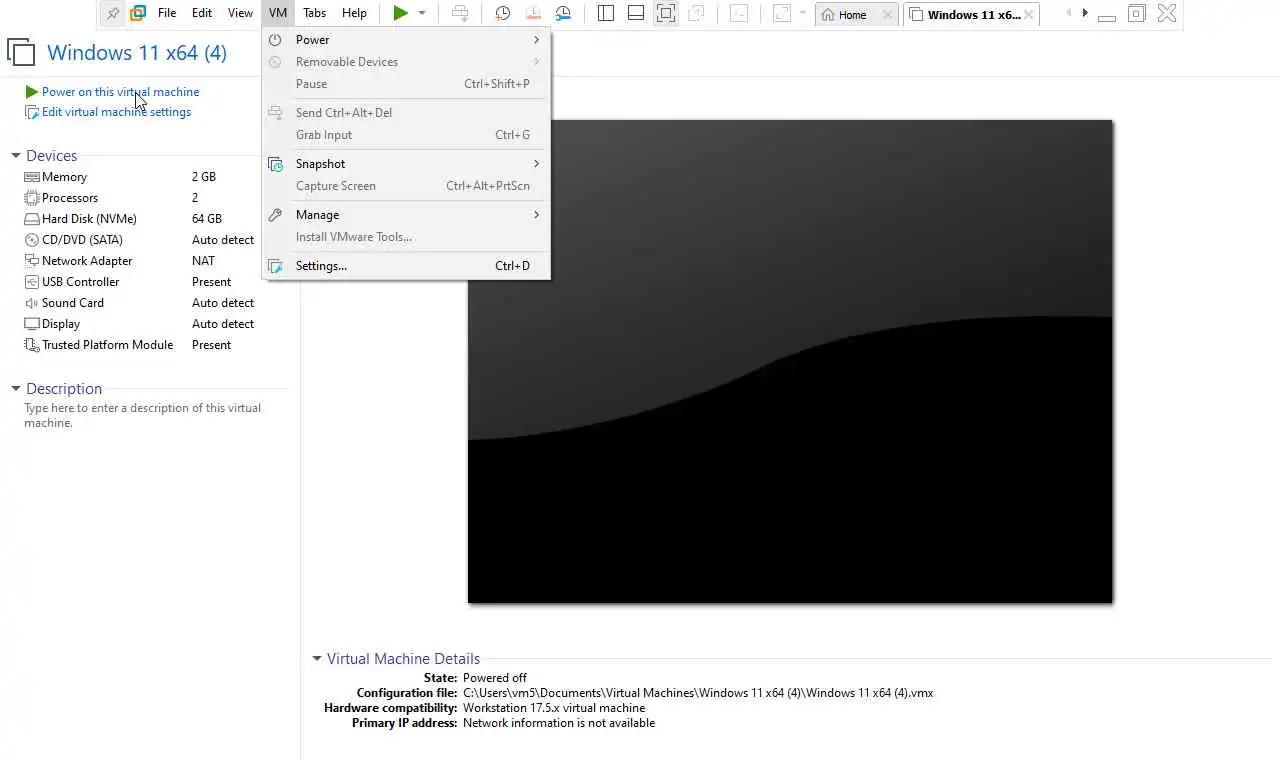Click the Memory chip icon
1280x760 pixels.
pos(32,177)
